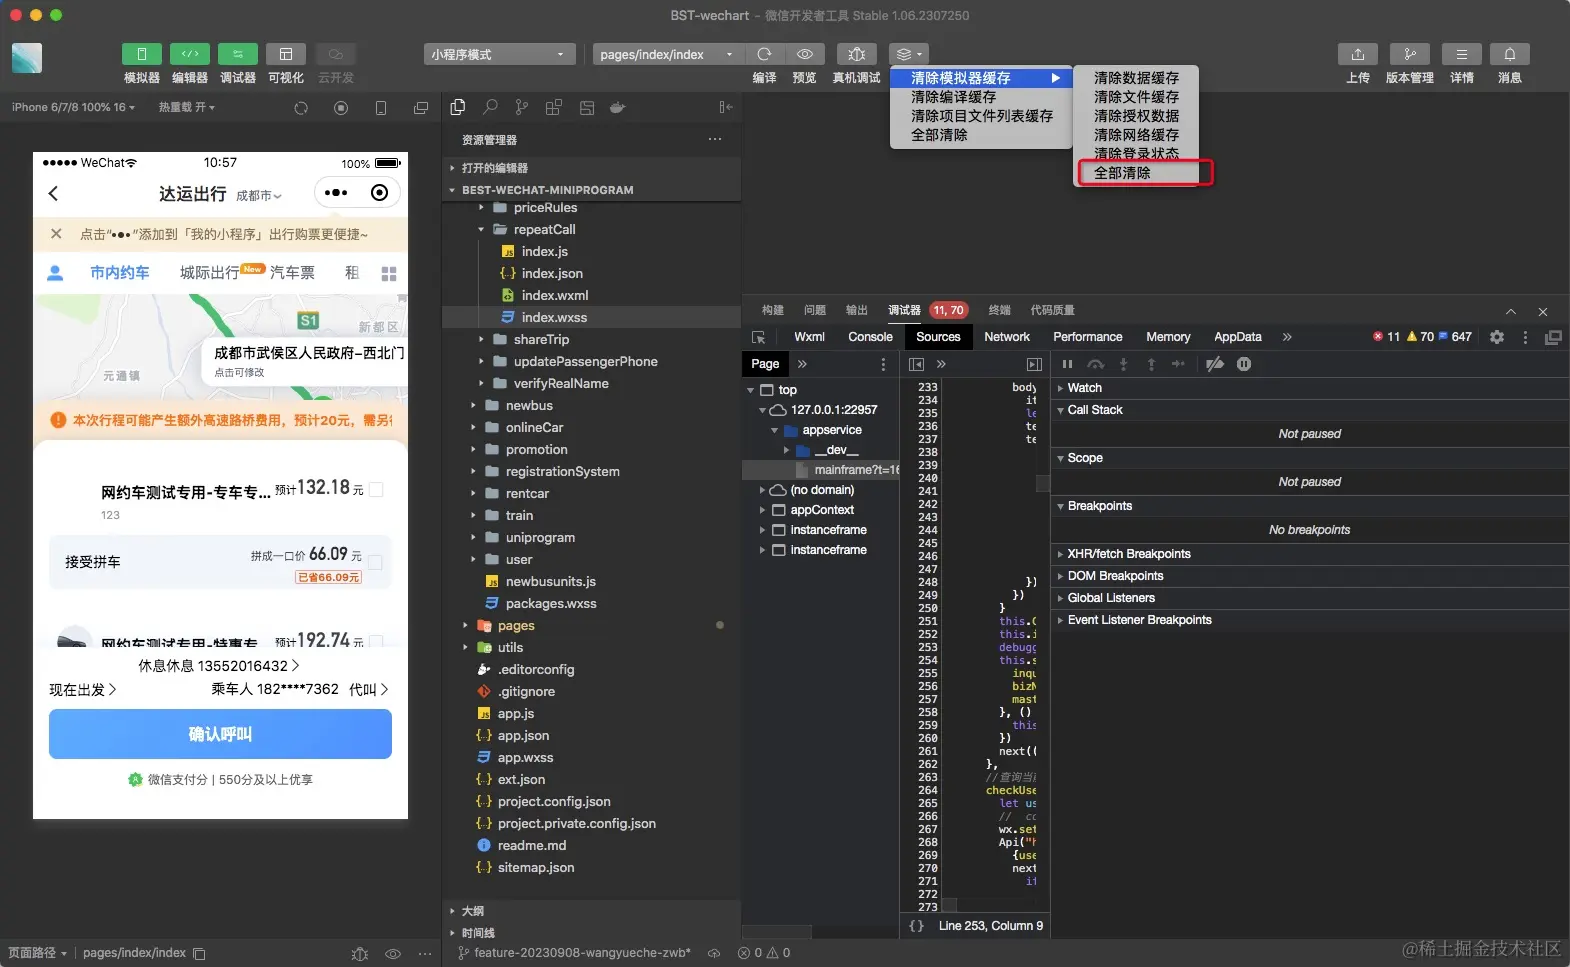
Task: Open the messages bell (消息)
Action: click(x=1509, y=54)
